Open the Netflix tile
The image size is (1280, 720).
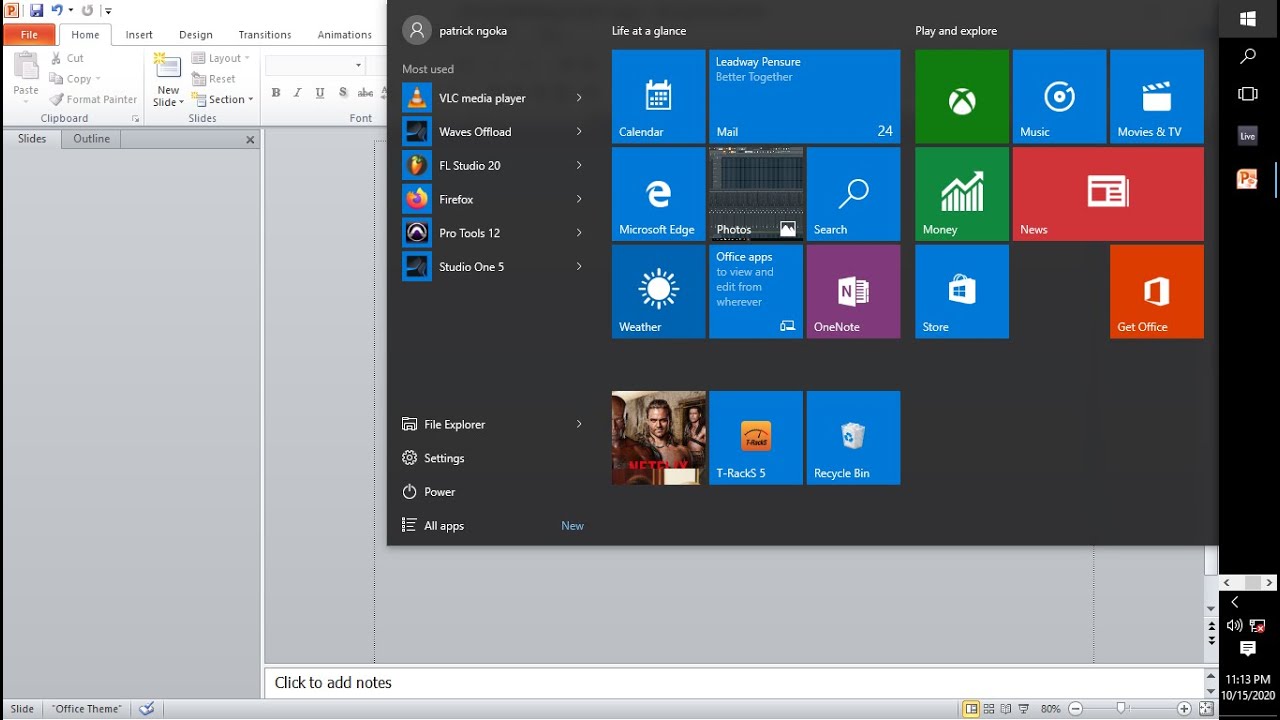[x=658, y=438]
